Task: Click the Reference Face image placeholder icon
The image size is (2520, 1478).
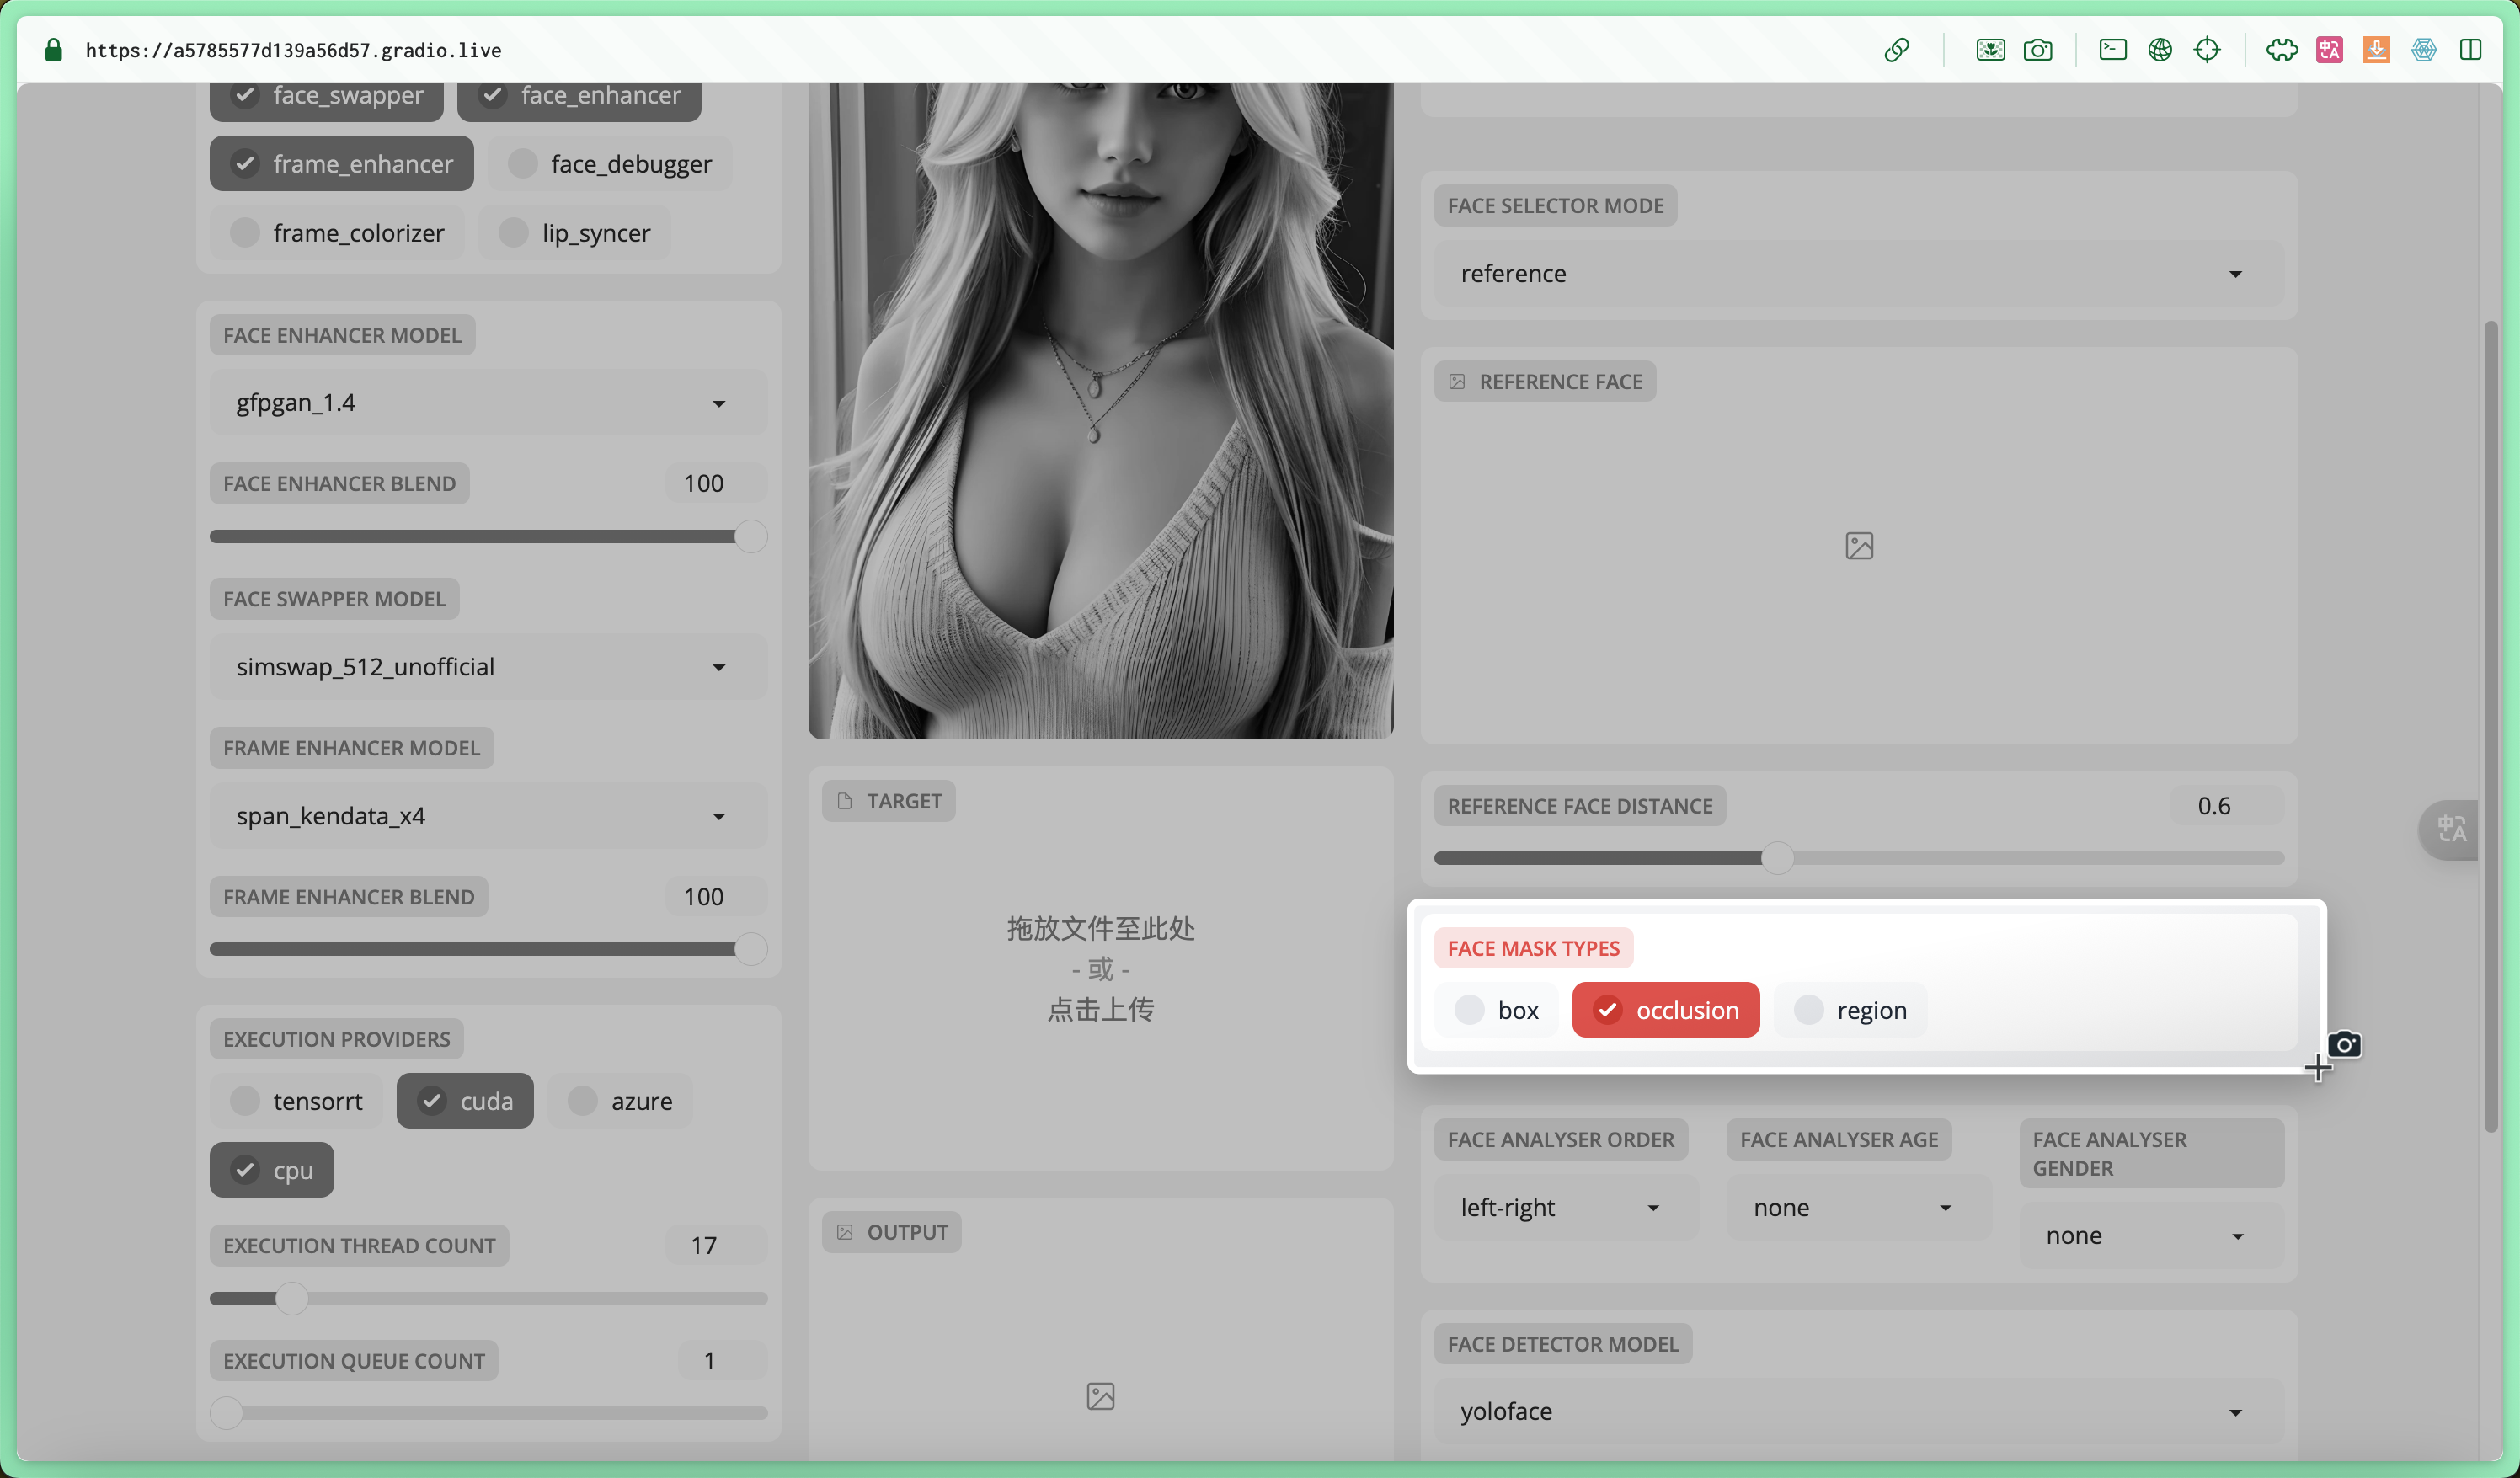Action: [1859, 546]
